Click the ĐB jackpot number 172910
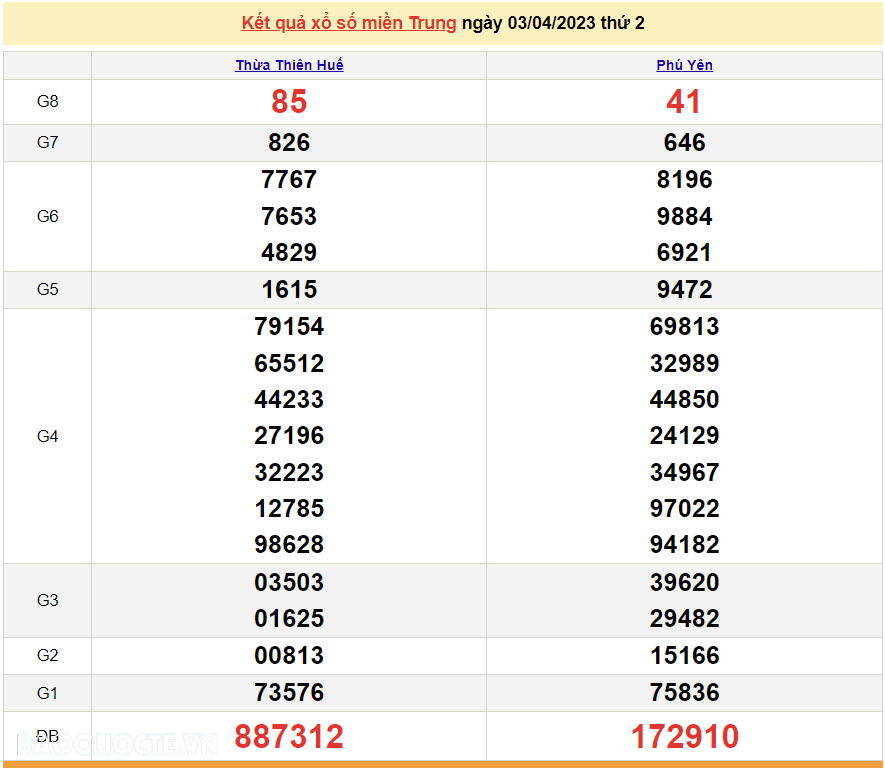 [x=684, y=735]
